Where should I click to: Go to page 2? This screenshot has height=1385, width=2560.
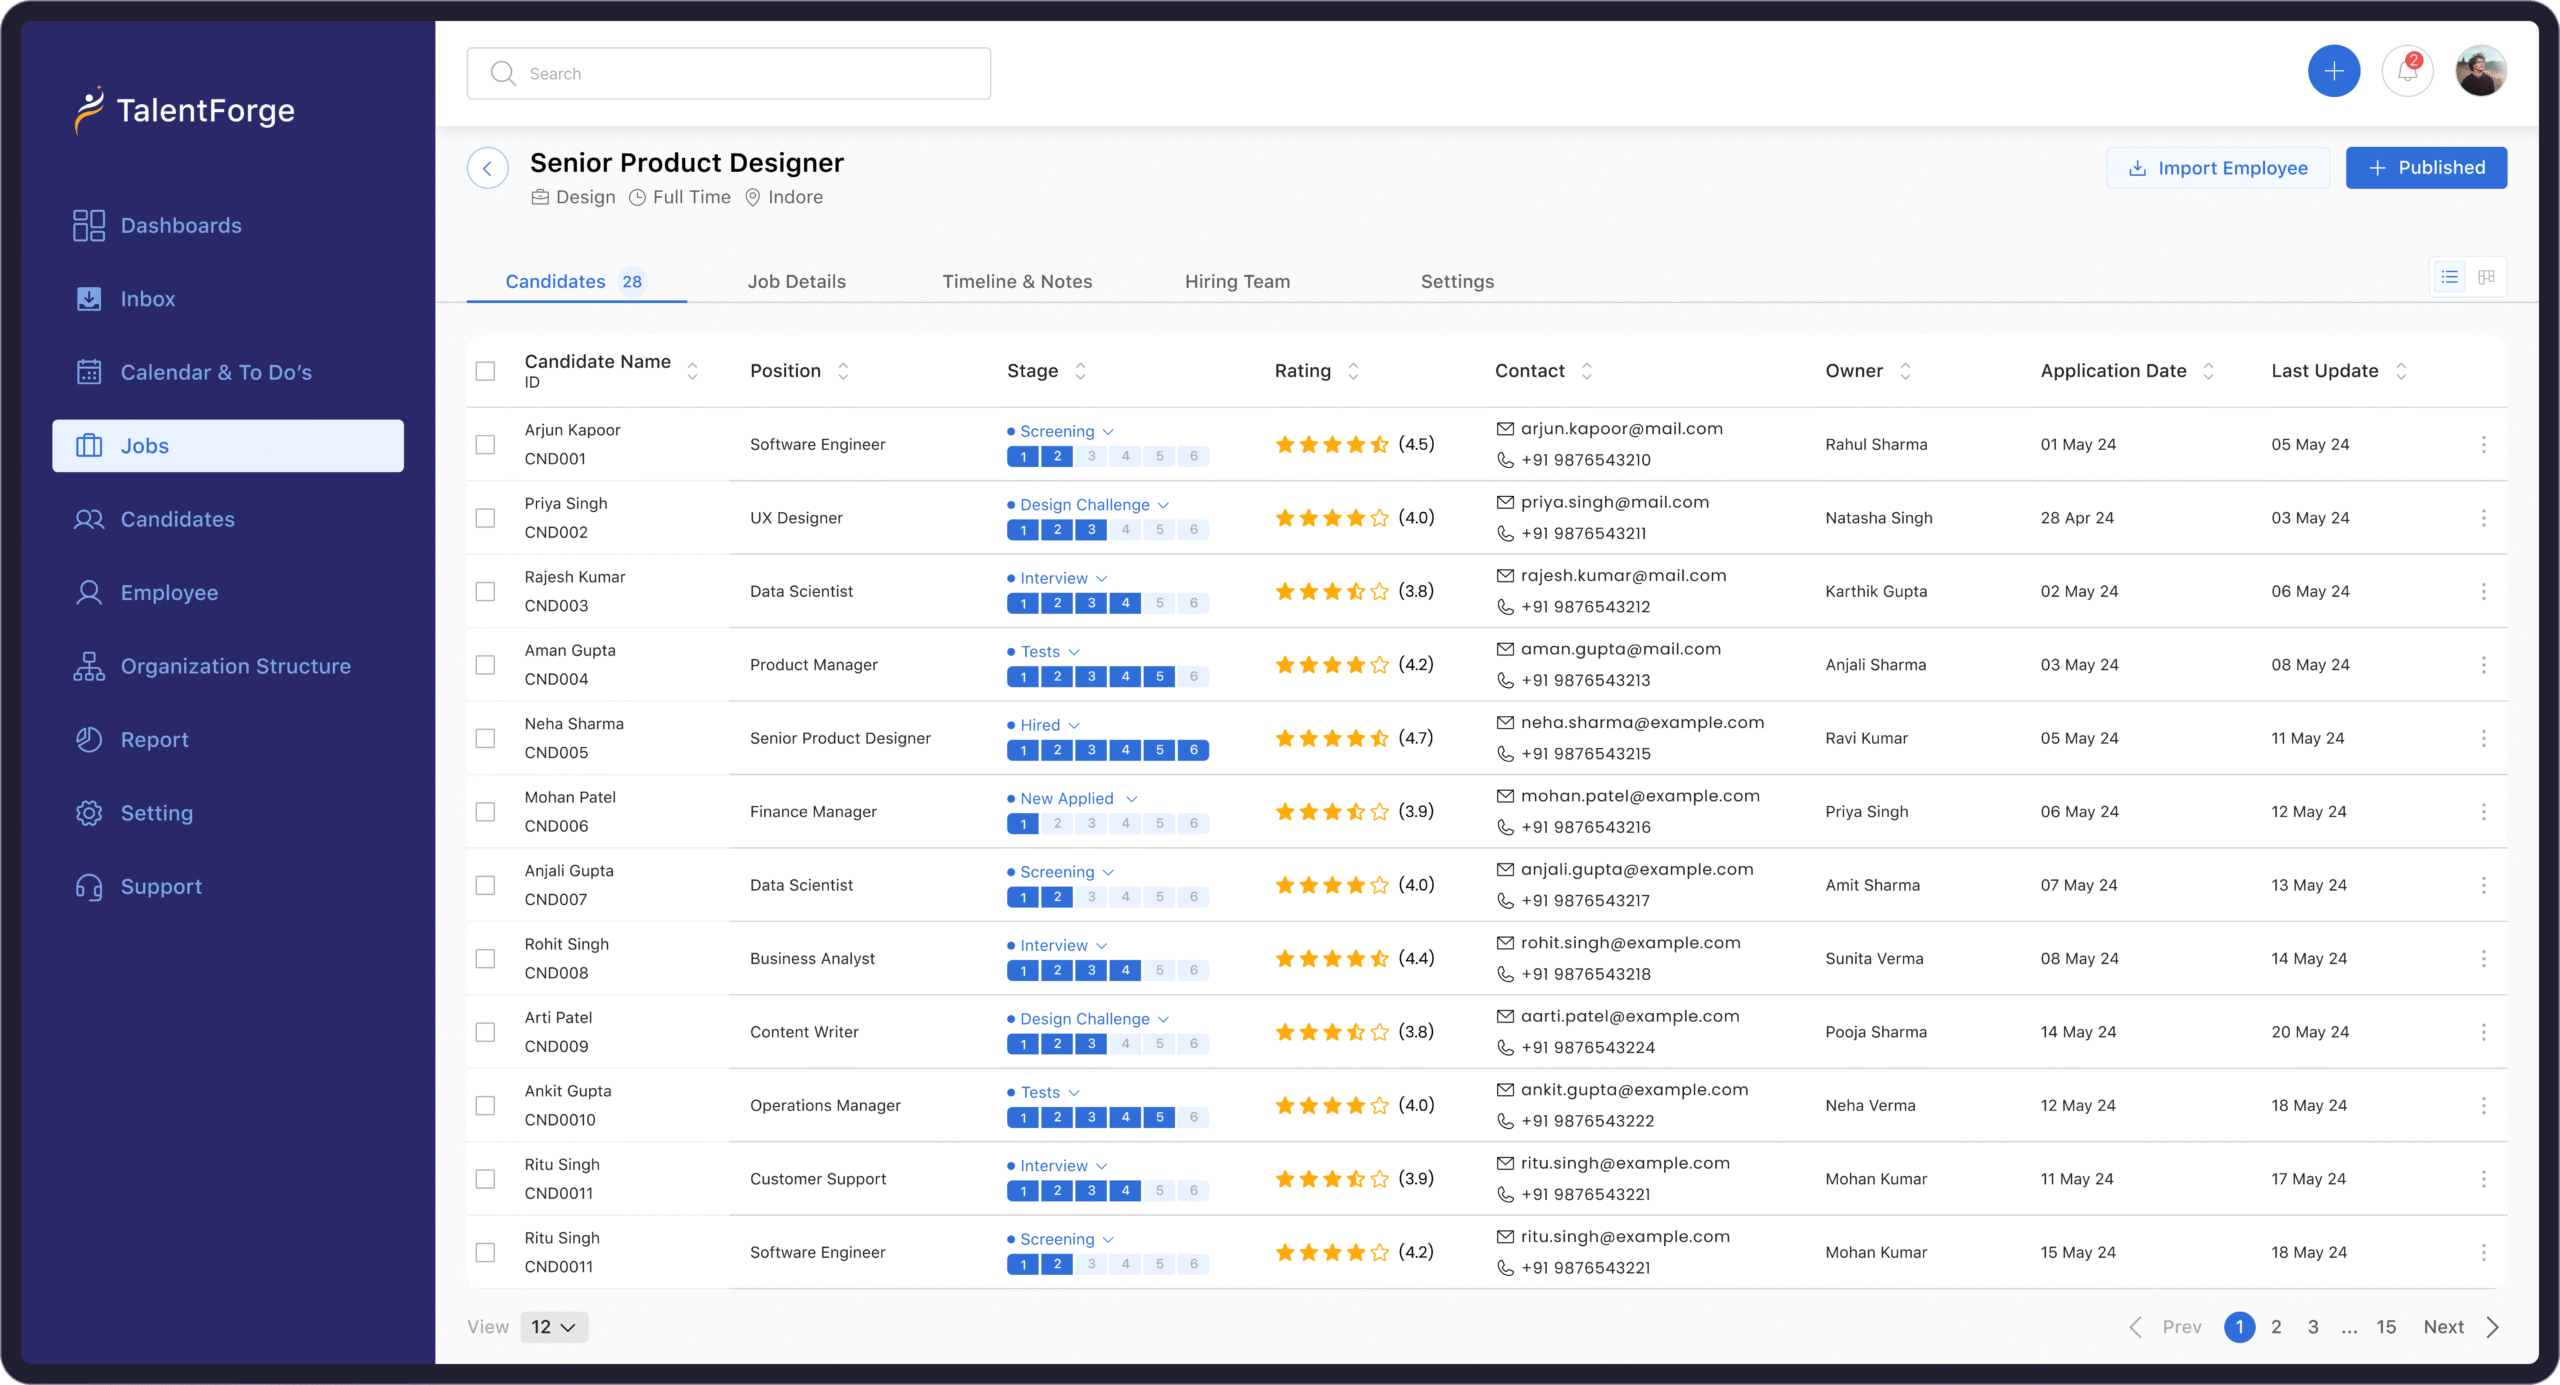[x=2276, y=1327]
